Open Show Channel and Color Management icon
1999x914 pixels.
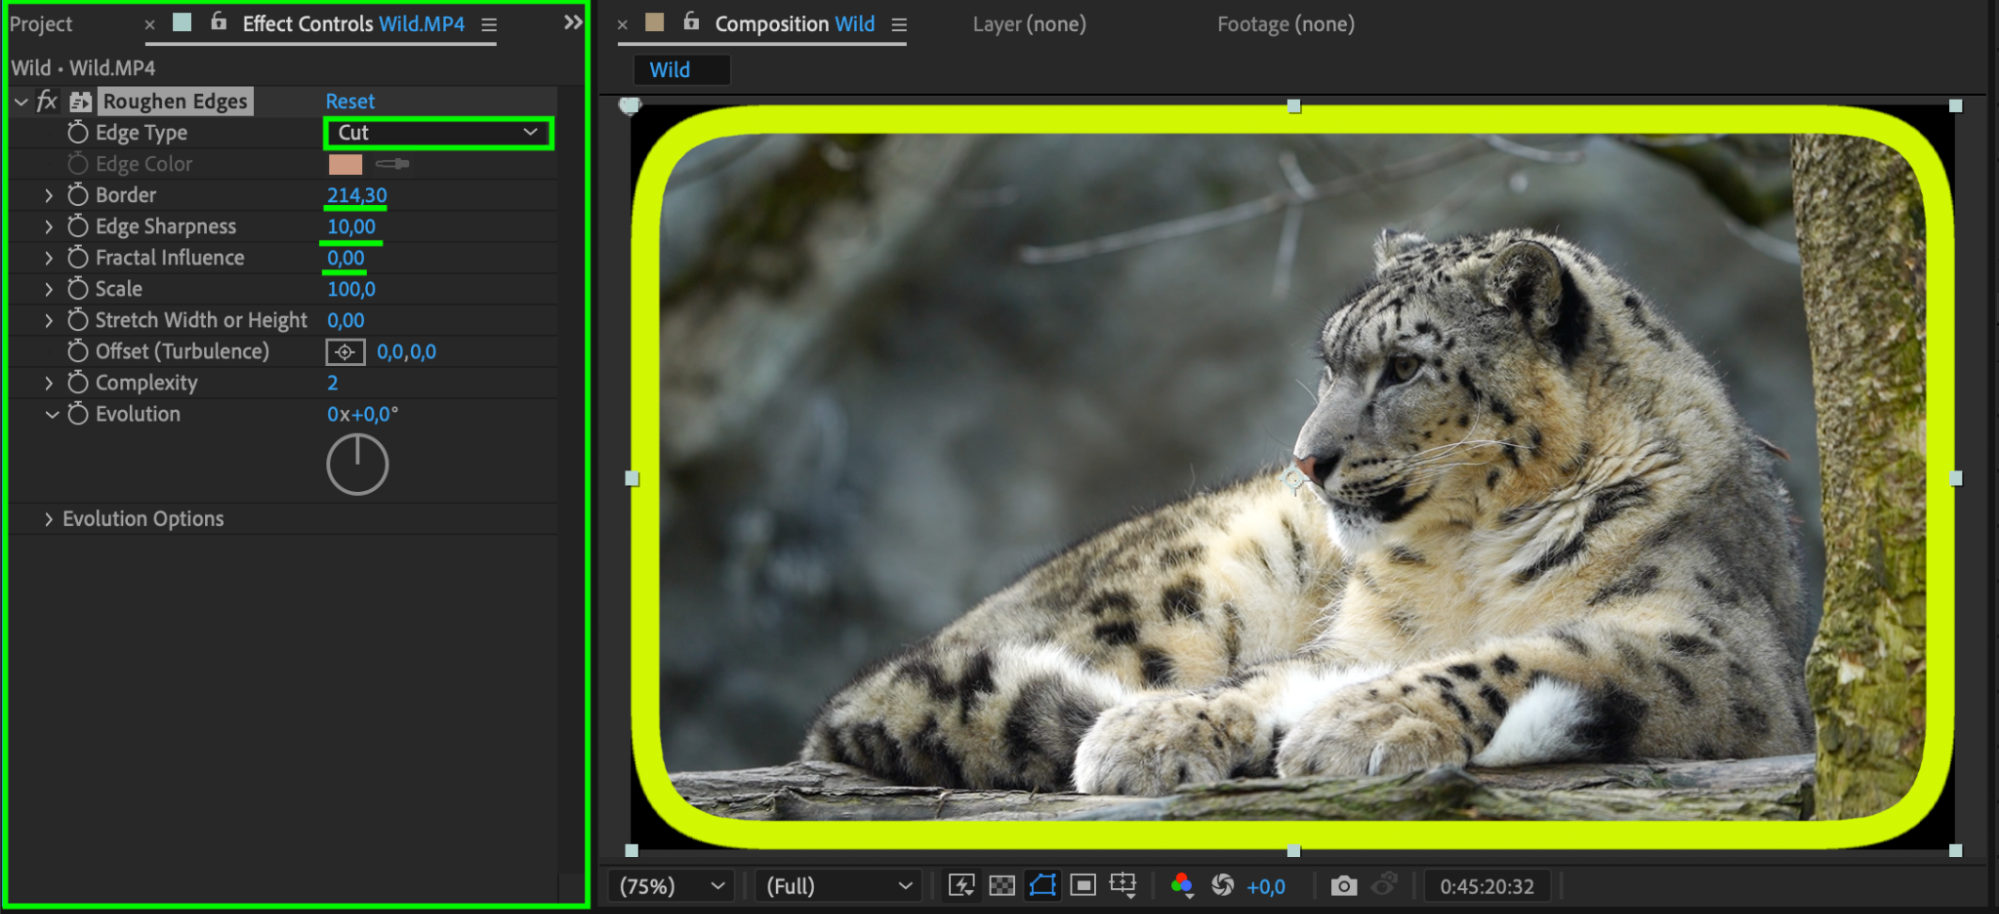pyautogui.click(x=1181, y=886)
